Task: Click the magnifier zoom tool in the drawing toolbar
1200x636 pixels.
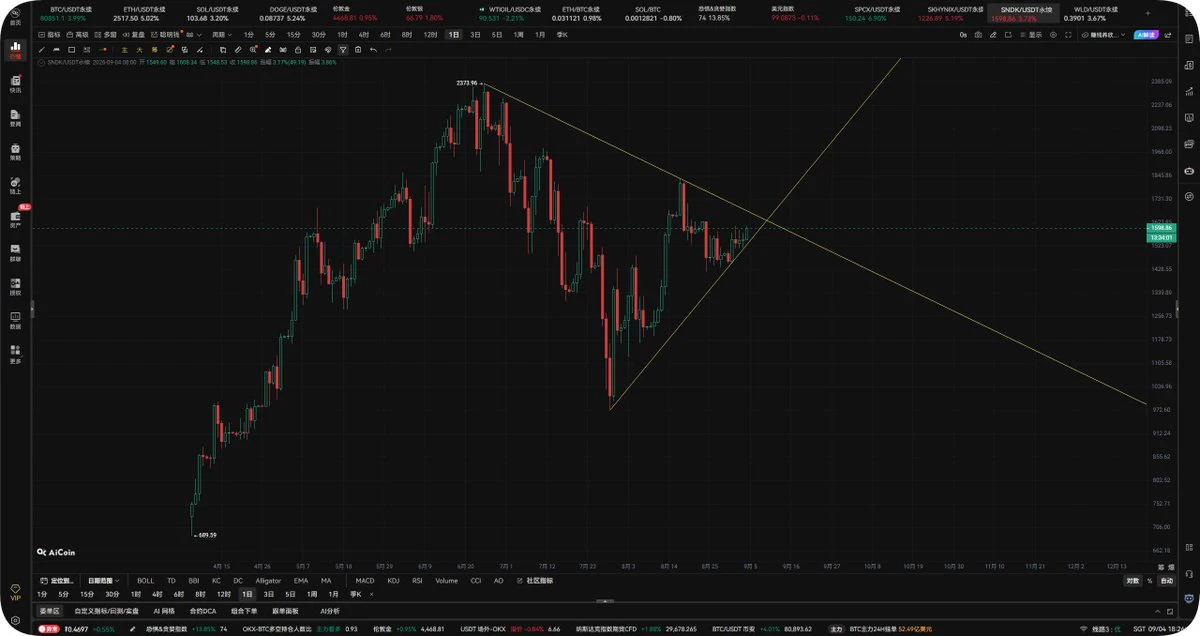Action: coord(252,49)
